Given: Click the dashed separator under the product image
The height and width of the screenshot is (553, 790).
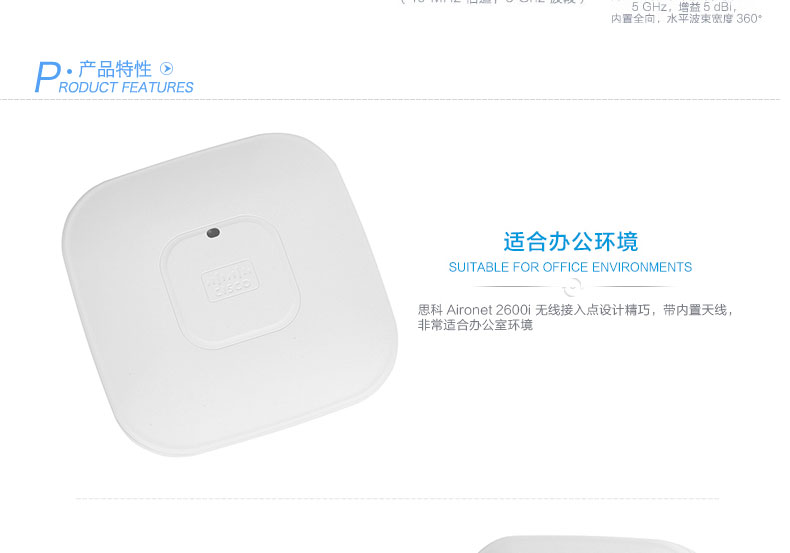Looking at the screenshot, I should (398, 499).
